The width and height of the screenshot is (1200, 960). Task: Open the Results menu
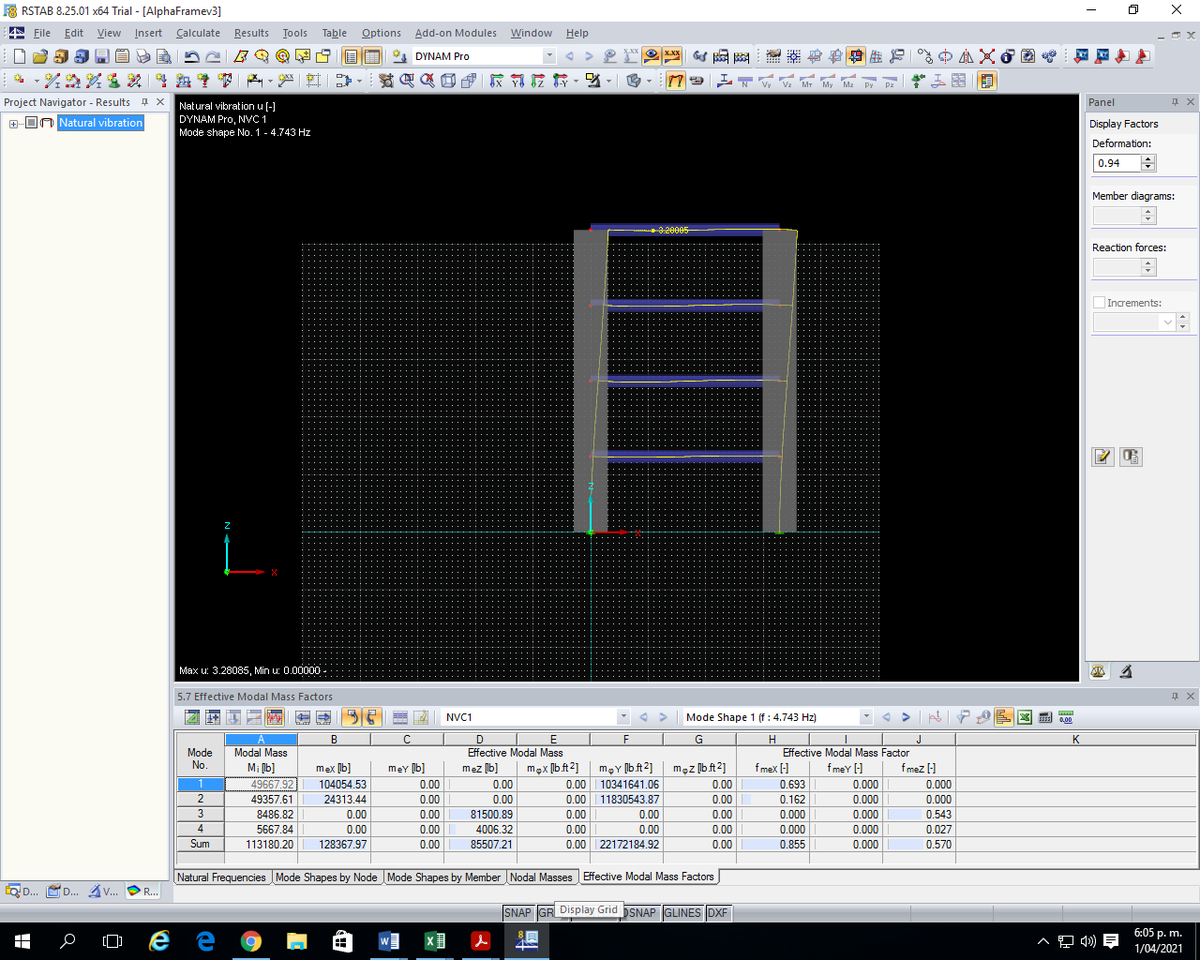coord(251,33)
